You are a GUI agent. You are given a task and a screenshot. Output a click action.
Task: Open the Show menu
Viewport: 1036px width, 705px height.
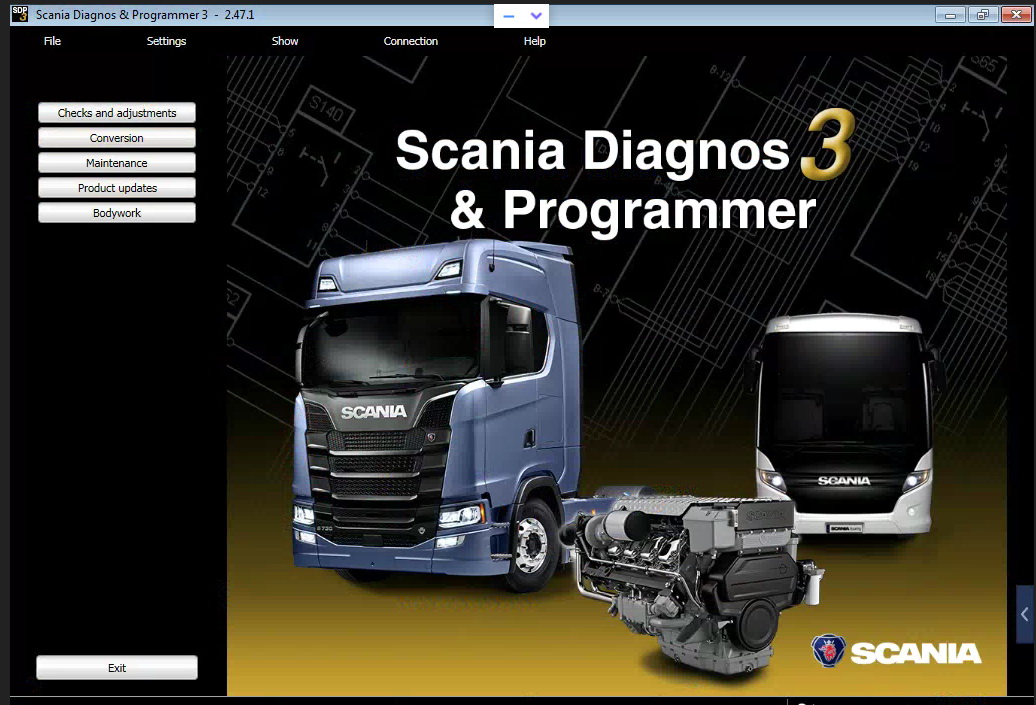click(x=285, y=41)
